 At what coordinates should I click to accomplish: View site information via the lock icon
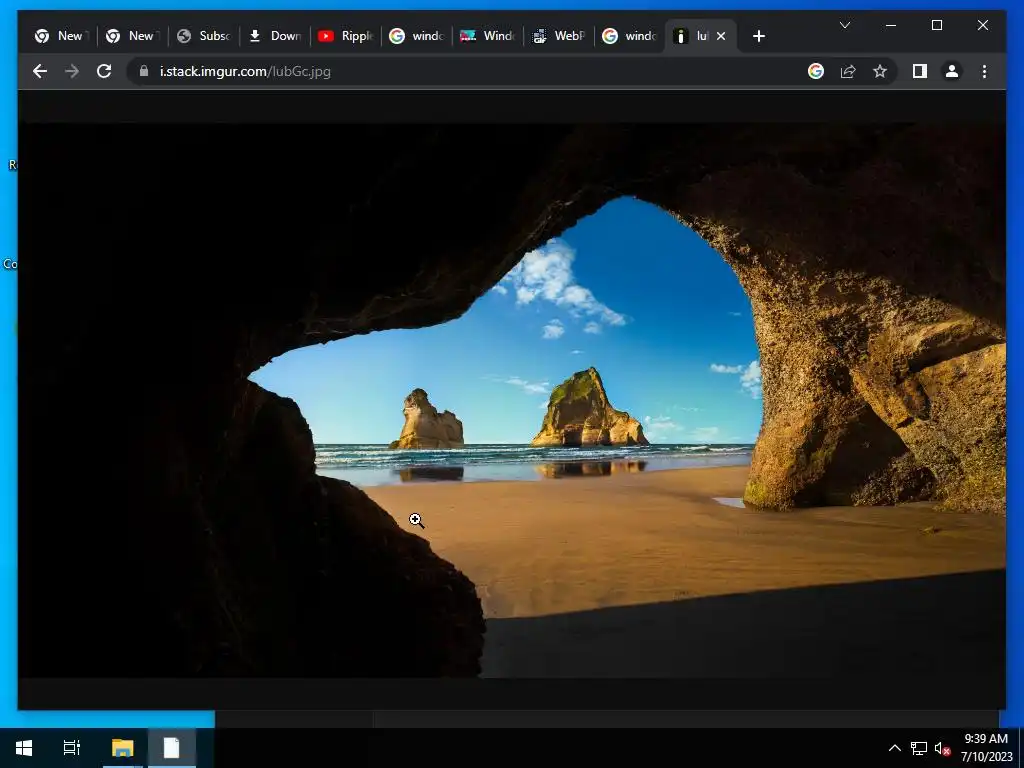pyautogui.click(x=143, y=71)
